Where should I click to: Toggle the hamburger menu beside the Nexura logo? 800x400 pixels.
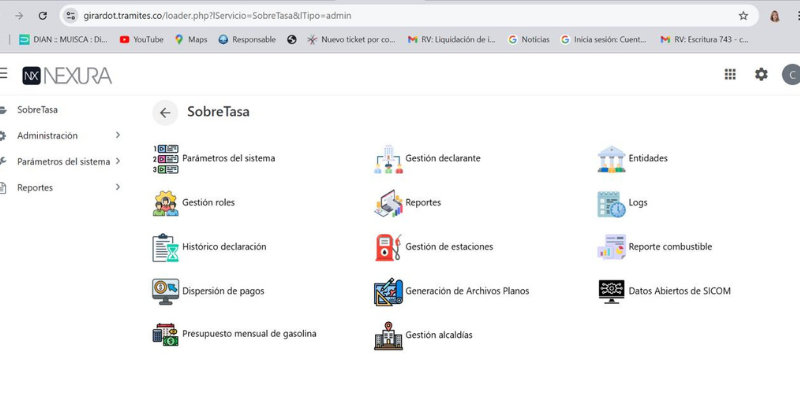click(x=4, y=74)
